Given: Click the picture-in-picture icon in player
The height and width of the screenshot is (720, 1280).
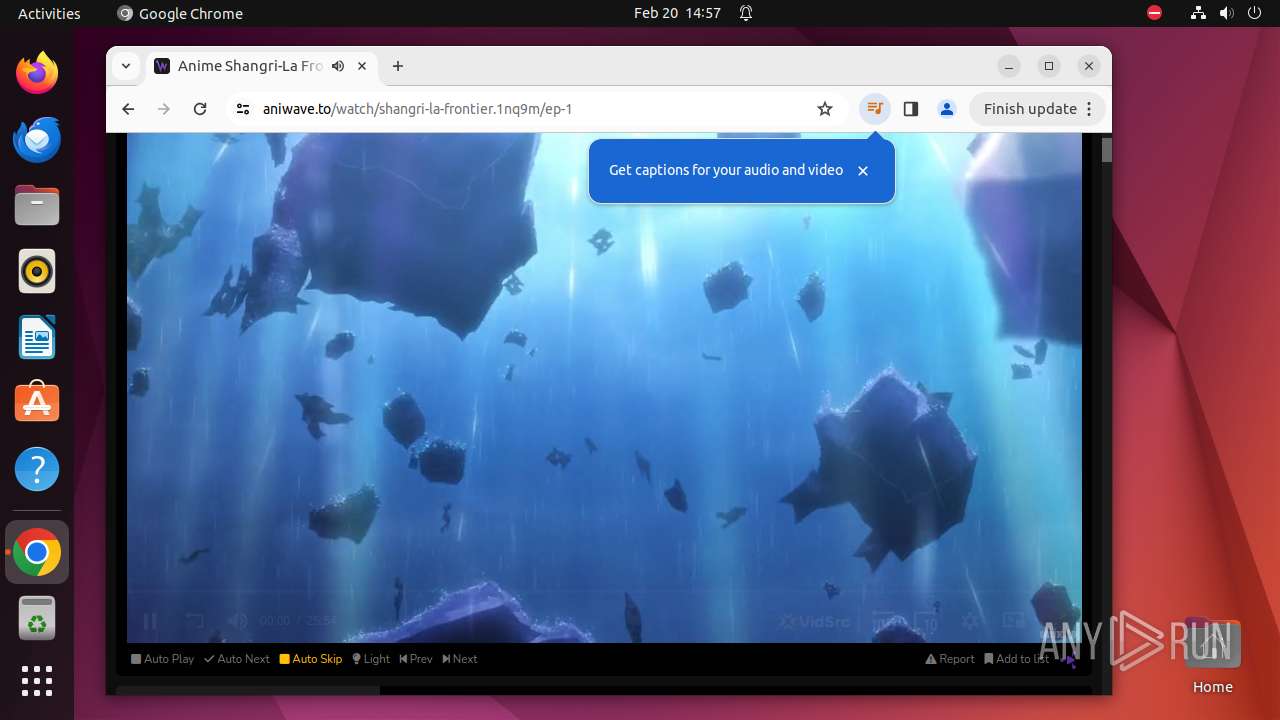Looking at the screenshot, I should tap(1013, 621).
